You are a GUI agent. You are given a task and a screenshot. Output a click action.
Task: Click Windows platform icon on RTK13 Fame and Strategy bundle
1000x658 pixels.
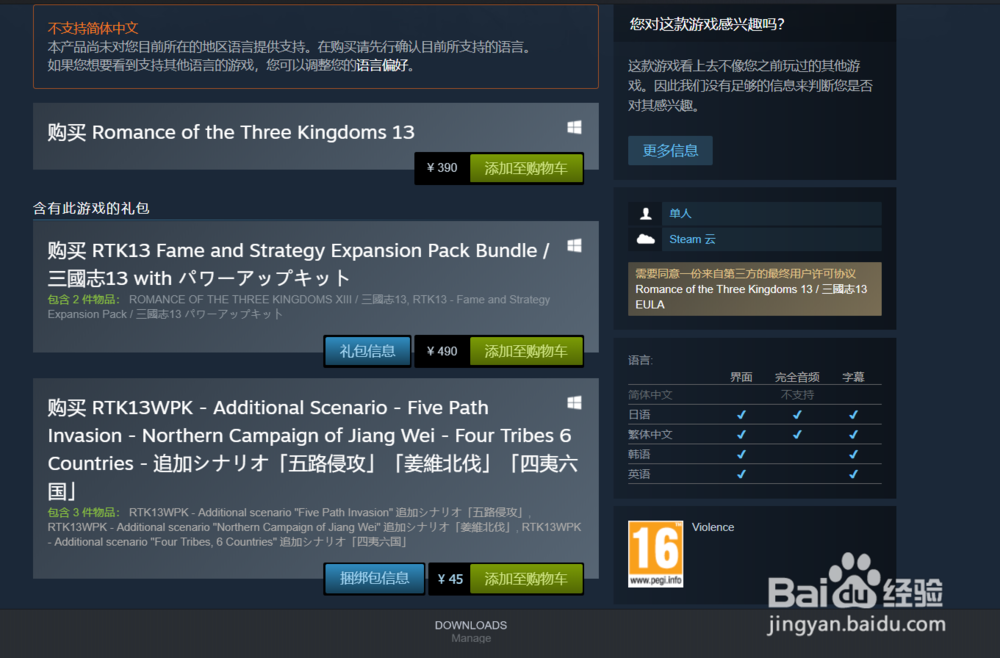tap(574, 245)
